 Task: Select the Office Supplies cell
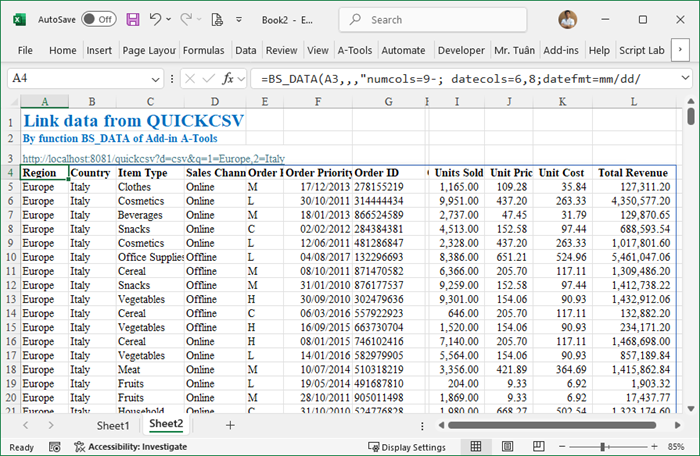coord(150,257)
